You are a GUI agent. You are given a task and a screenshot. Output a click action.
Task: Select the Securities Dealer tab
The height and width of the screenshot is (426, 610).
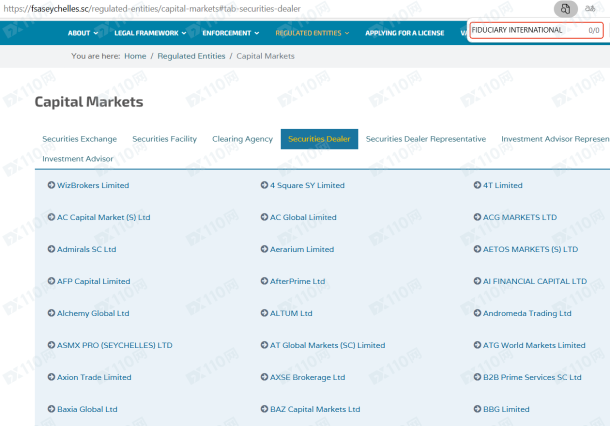[x=319, y=139]
